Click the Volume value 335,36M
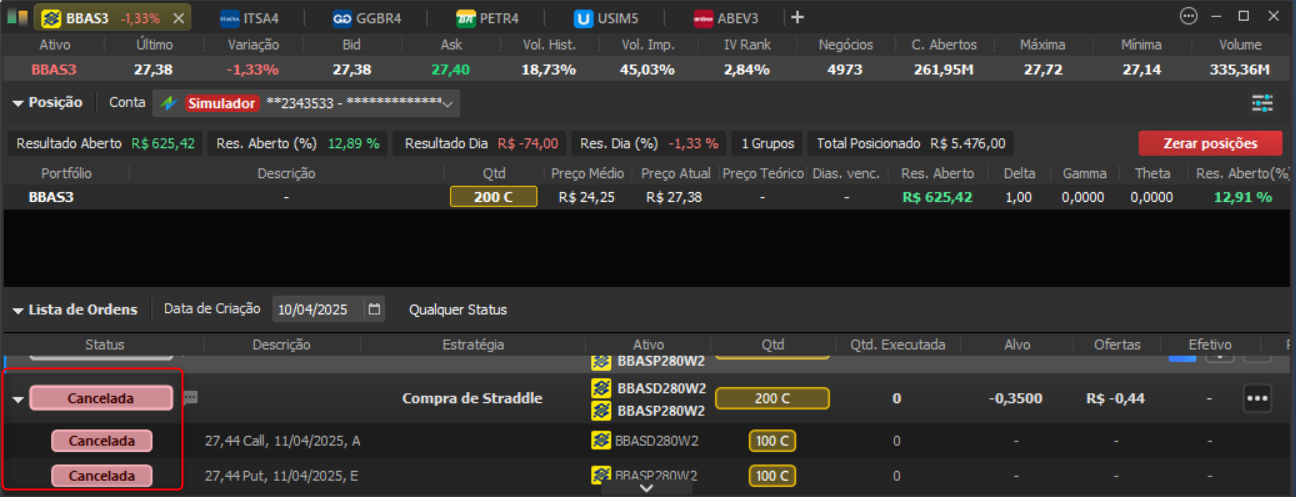This screenshot has height=497, width=1296. [x=1240, y=69]
